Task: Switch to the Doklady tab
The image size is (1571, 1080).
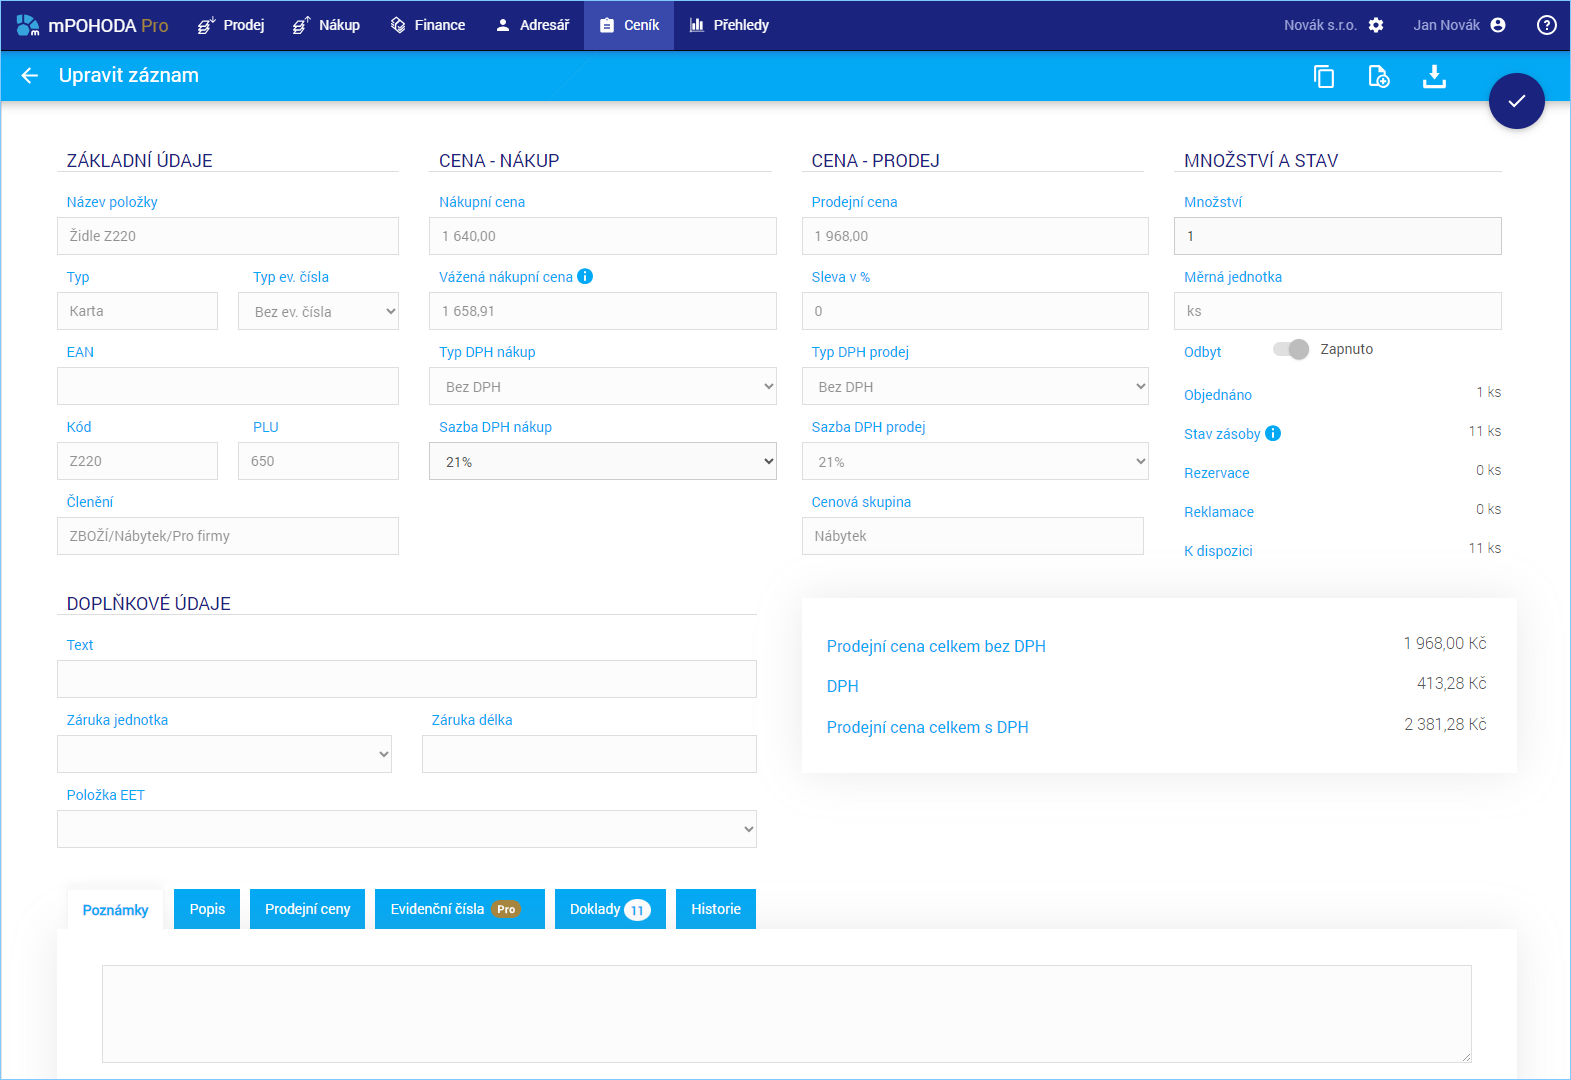Action: [610, 909]
